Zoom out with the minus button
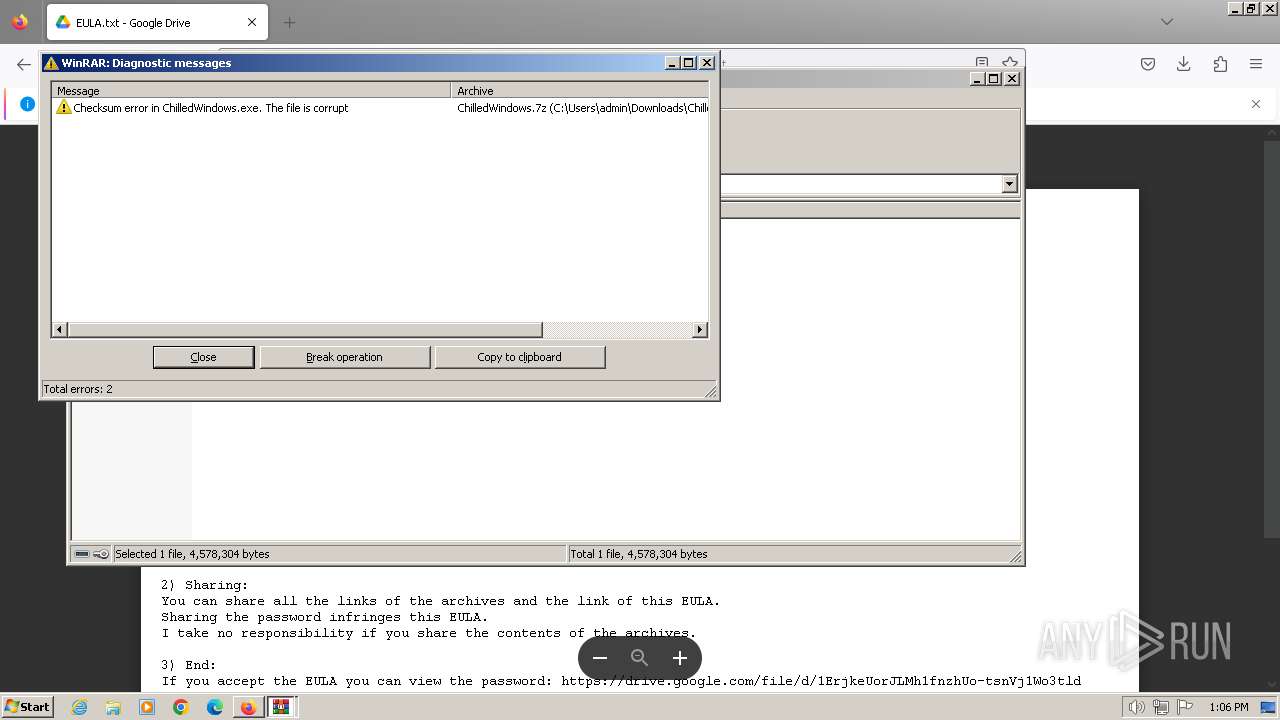Screen dimensions: 1280x720 pos(600,658)
